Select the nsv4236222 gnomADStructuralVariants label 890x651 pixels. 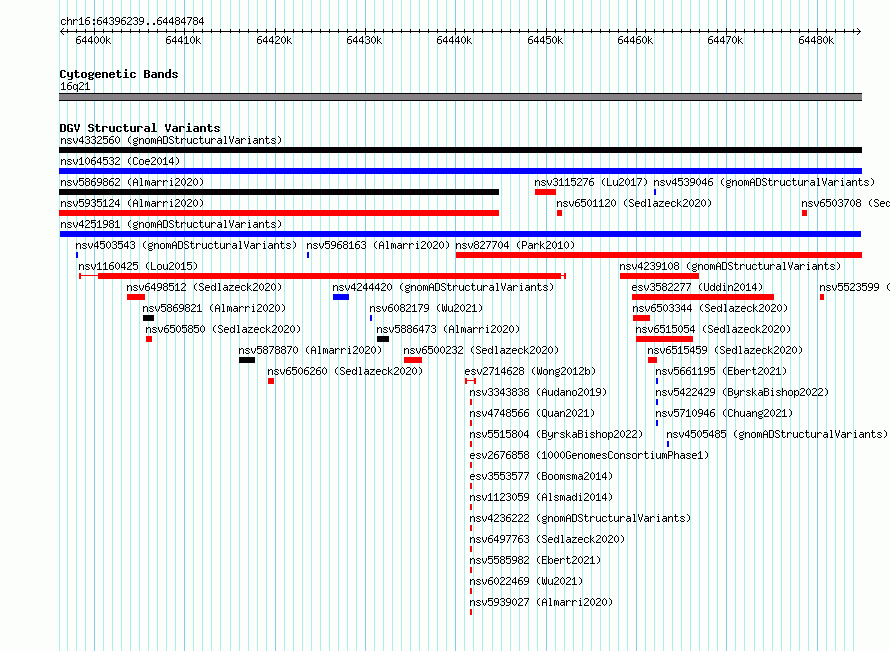(580, 518)
